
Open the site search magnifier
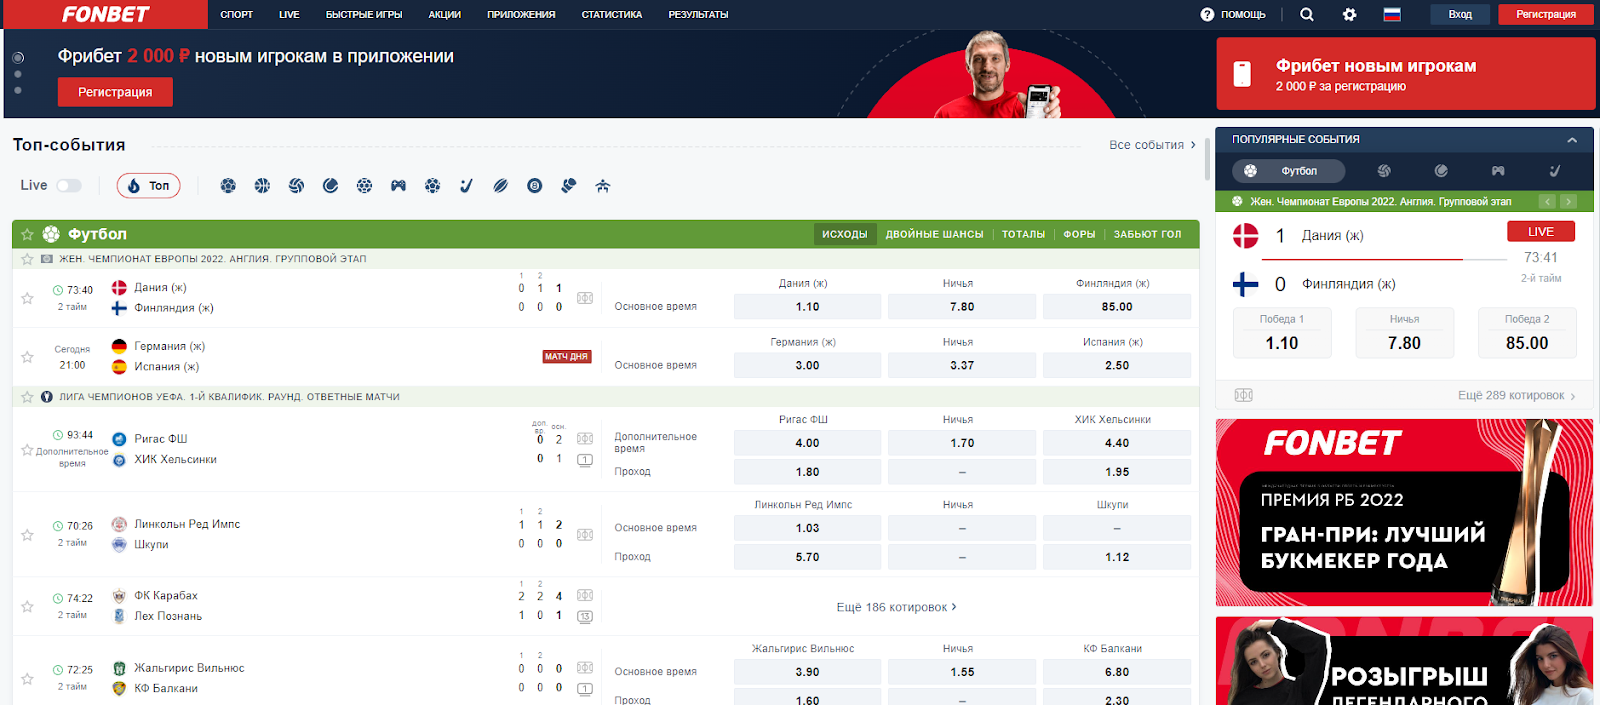click(x=1307, y=14)
